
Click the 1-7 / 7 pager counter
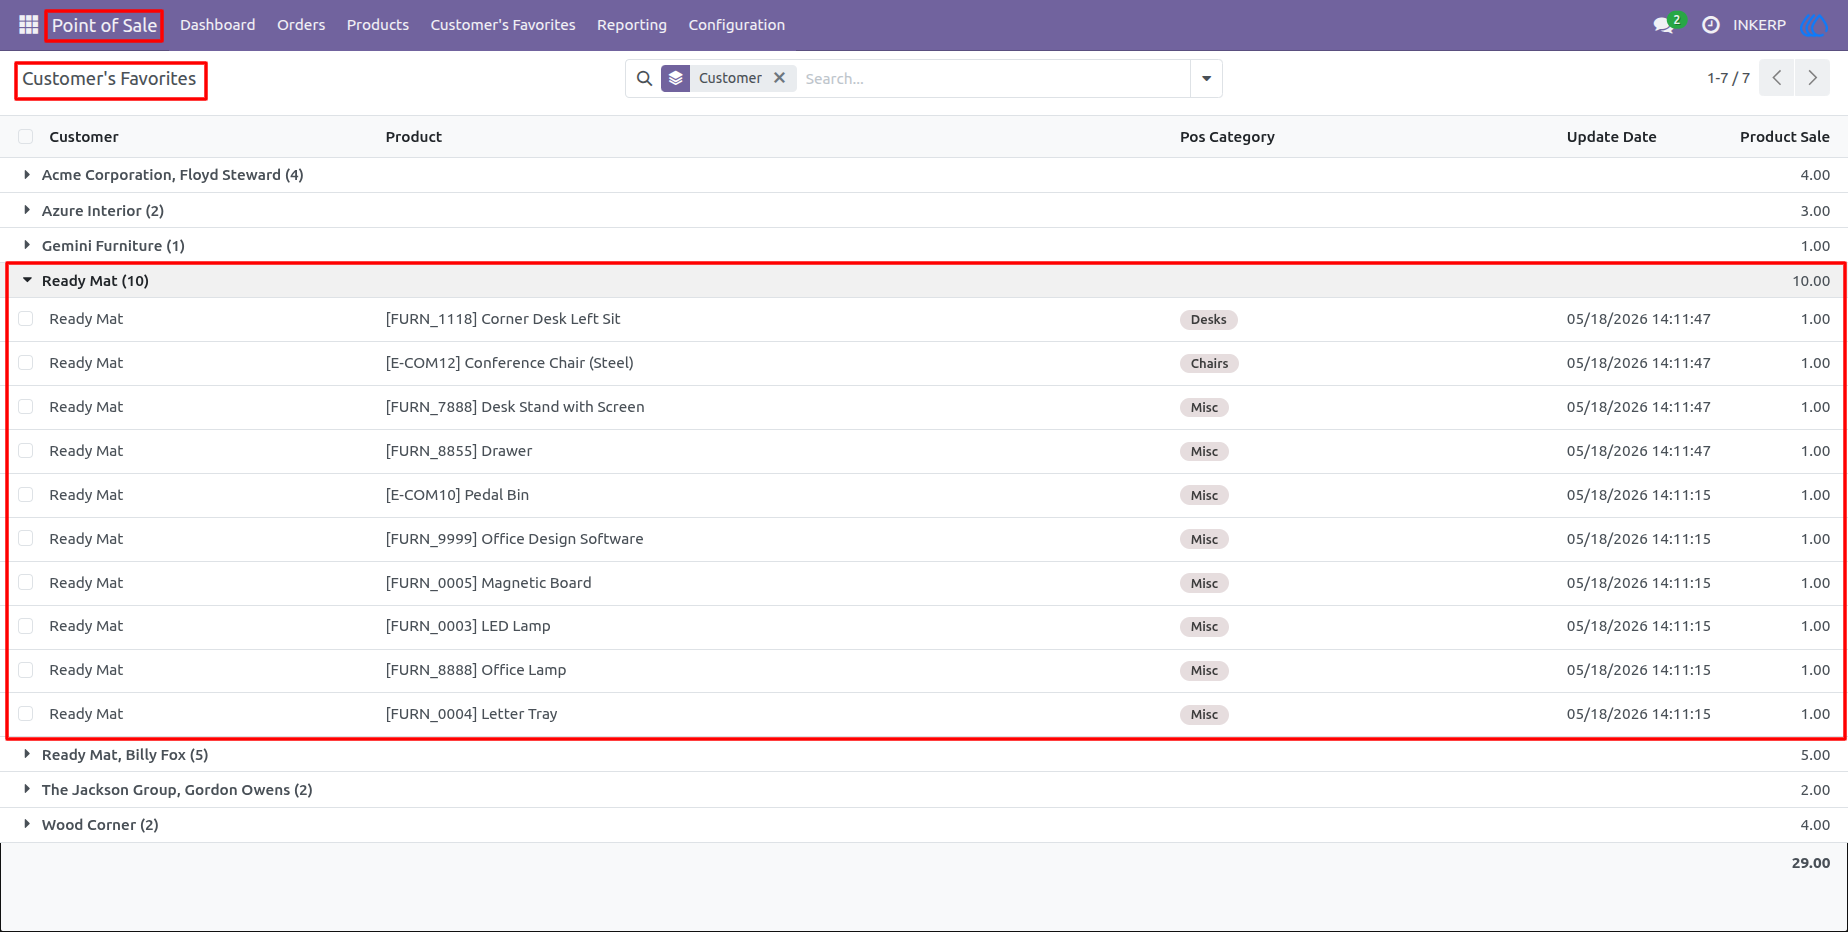point(1728,78)
